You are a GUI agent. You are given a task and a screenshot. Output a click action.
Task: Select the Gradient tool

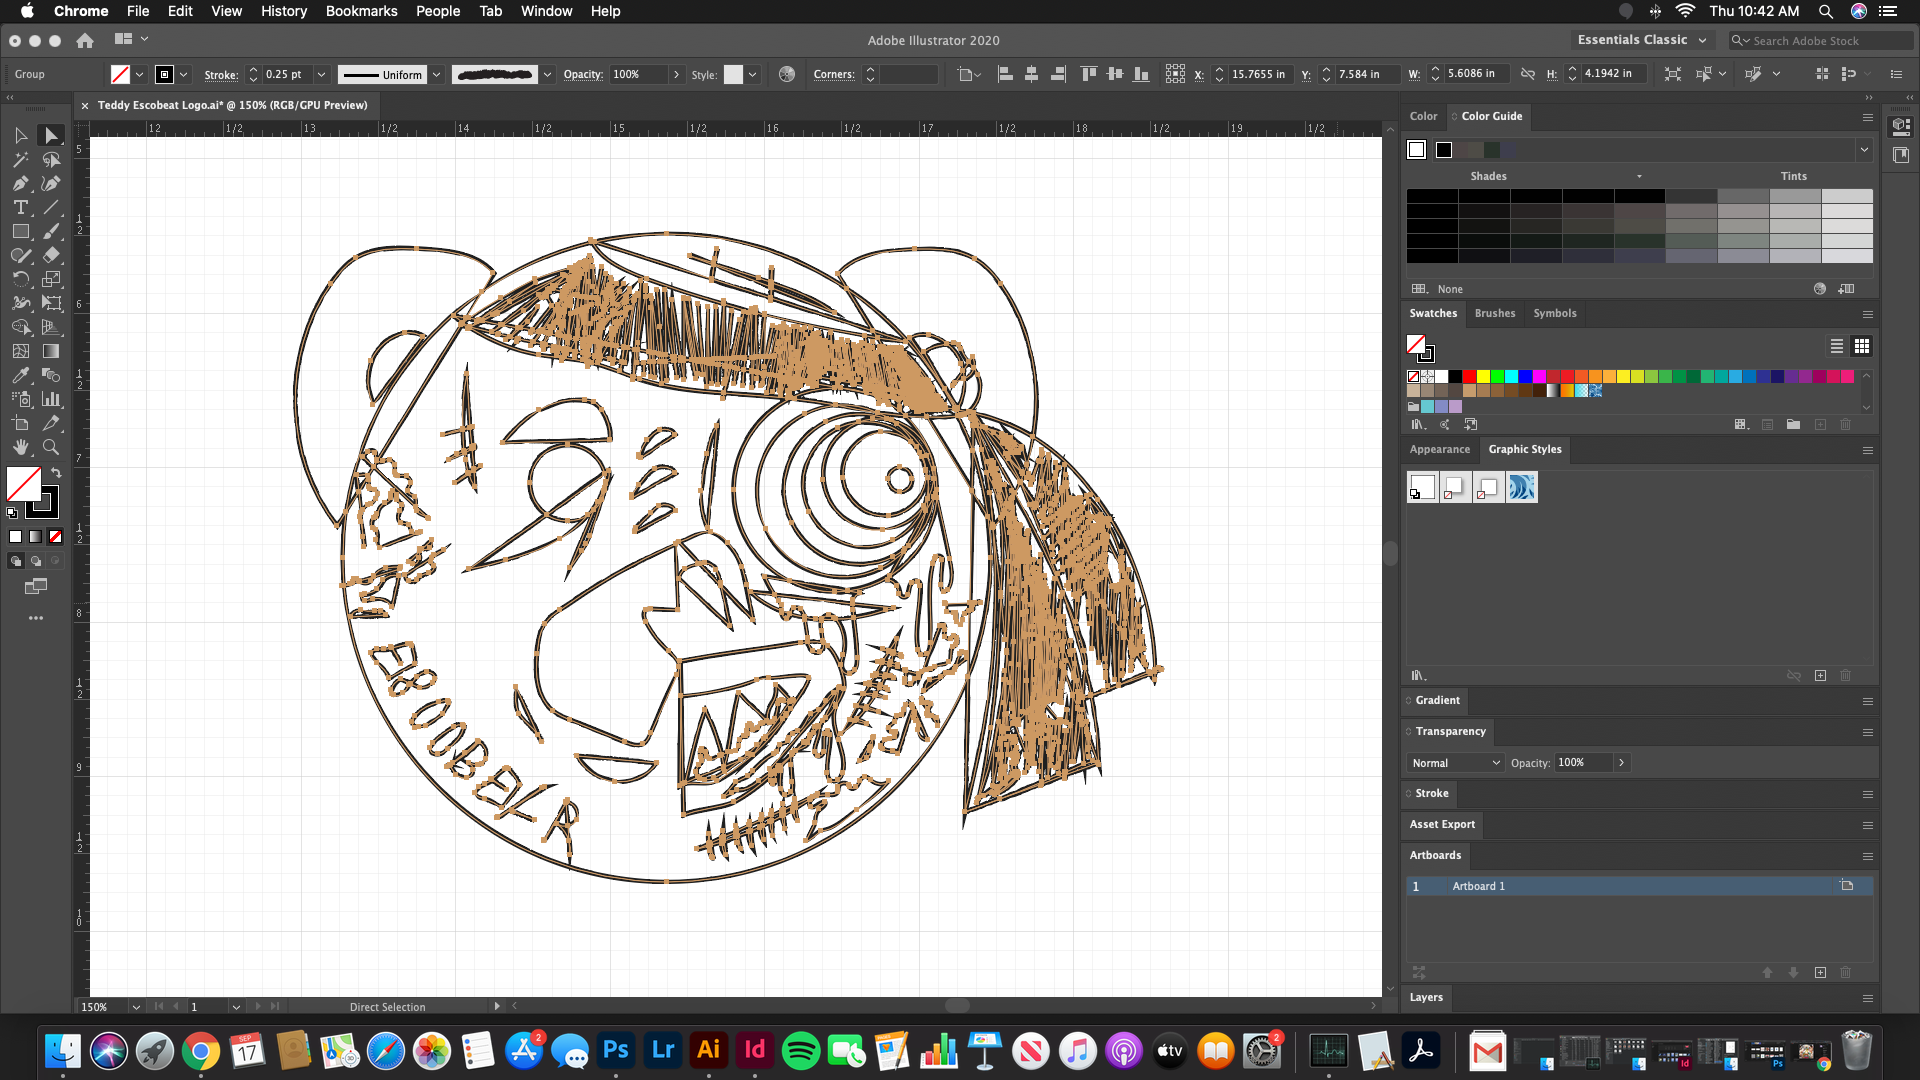[51, 351]
